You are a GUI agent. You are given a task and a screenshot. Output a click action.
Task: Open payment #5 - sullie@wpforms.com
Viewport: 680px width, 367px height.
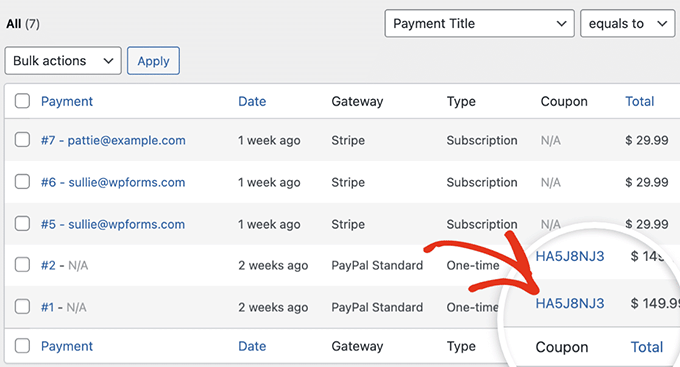pyautogui.click(x=113, y=224)
